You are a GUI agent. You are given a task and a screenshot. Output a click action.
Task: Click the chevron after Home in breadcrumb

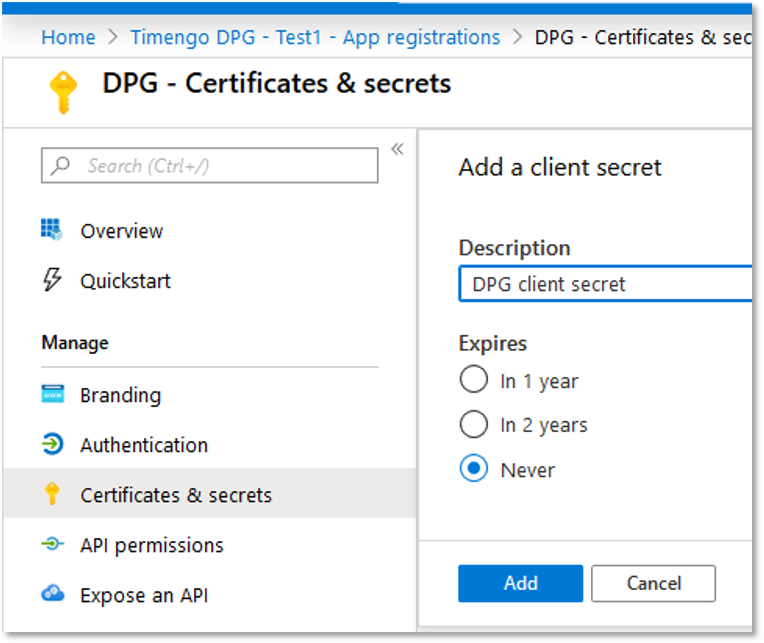click(x=113, y=37)
